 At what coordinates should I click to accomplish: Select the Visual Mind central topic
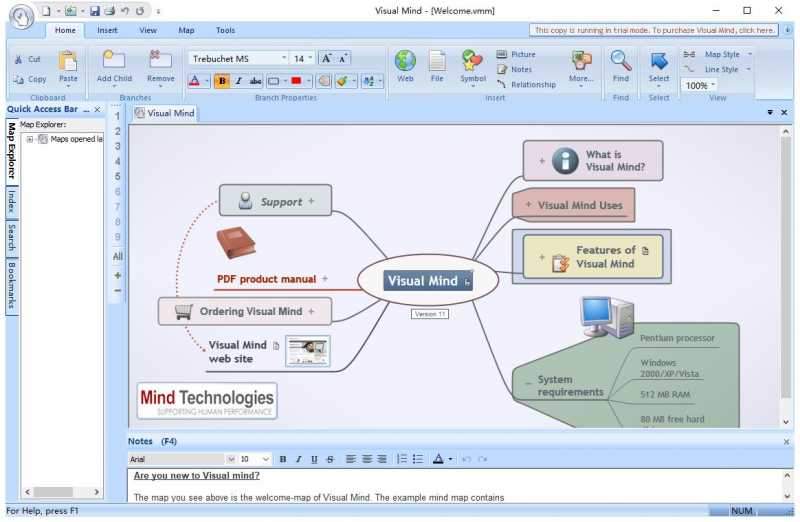pos(428,281)
